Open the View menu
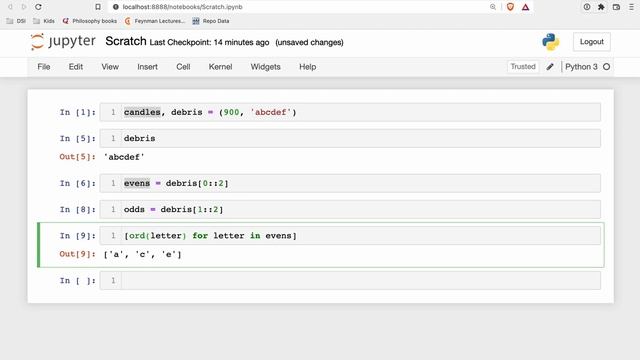 [x=110, y=67]
